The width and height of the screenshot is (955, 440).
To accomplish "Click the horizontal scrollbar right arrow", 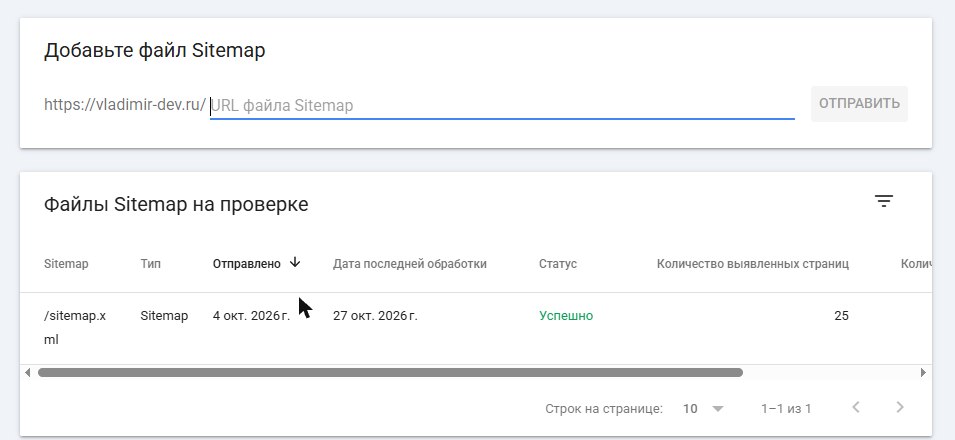I will pos(923,372).
